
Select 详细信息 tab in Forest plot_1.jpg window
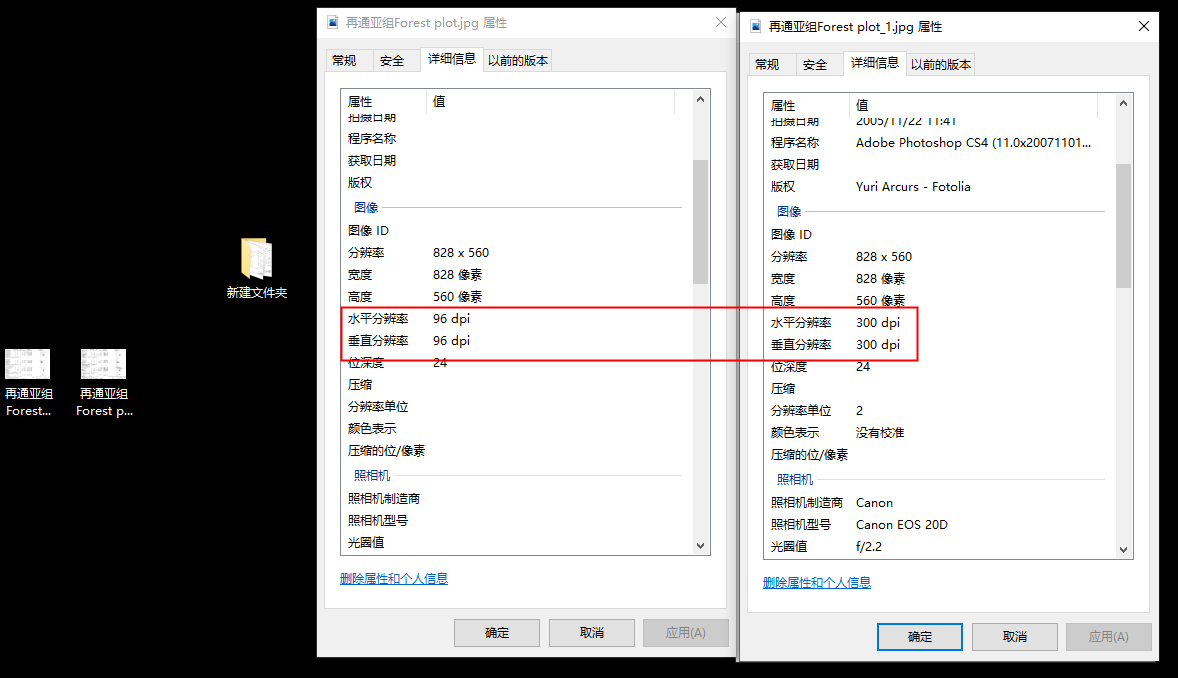pyautogui.click(x=874, y=62)
